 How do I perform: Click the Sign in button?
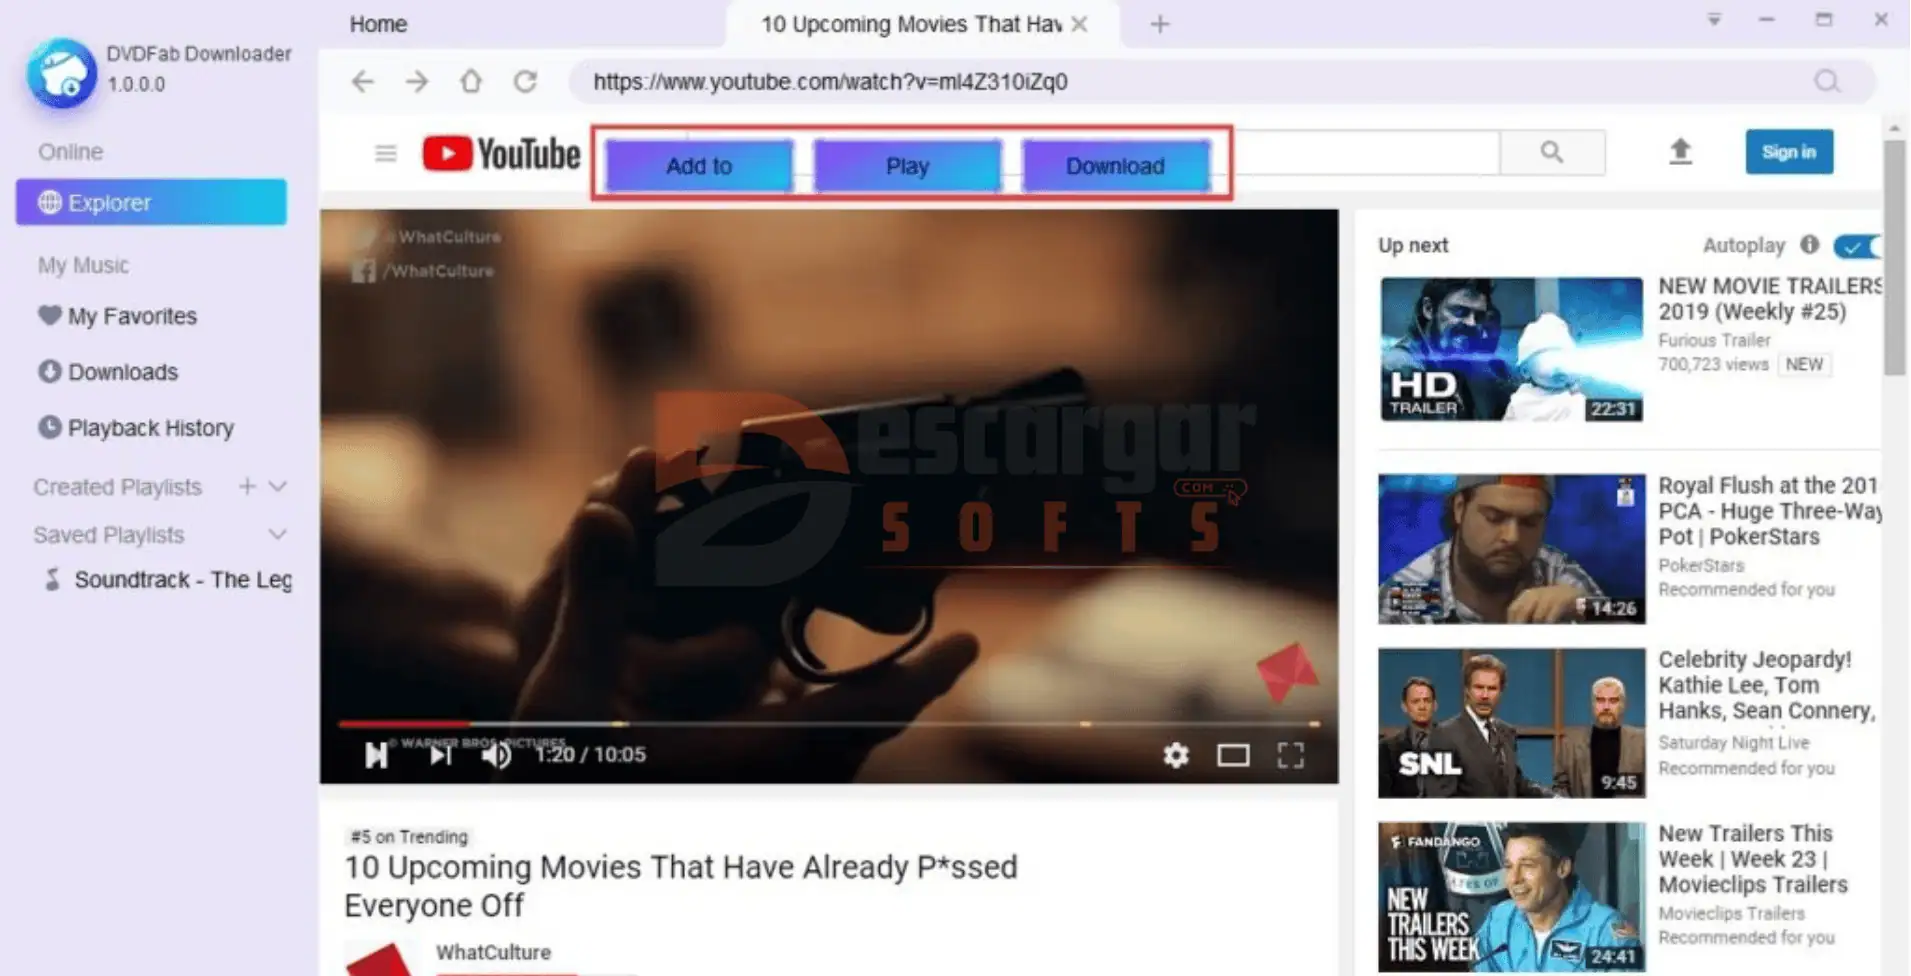click(x=1788, y=152)
